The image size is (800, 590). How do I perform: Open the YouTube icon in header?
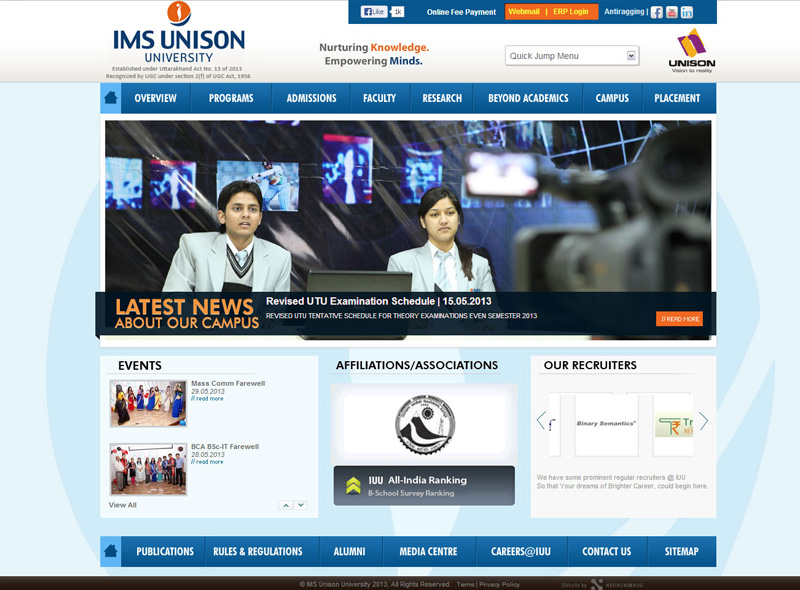click(671, 12)
